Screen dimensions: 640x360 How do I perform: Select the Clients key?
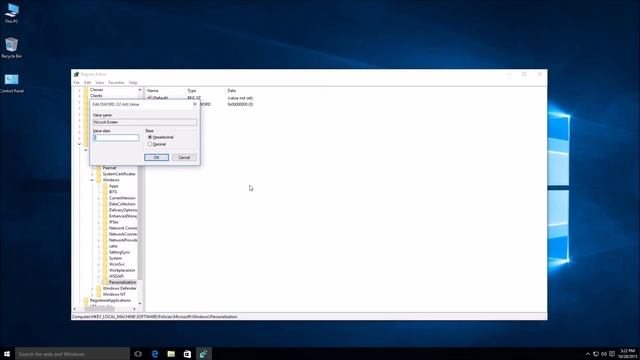pyautogui.click(x=96, y=96)
